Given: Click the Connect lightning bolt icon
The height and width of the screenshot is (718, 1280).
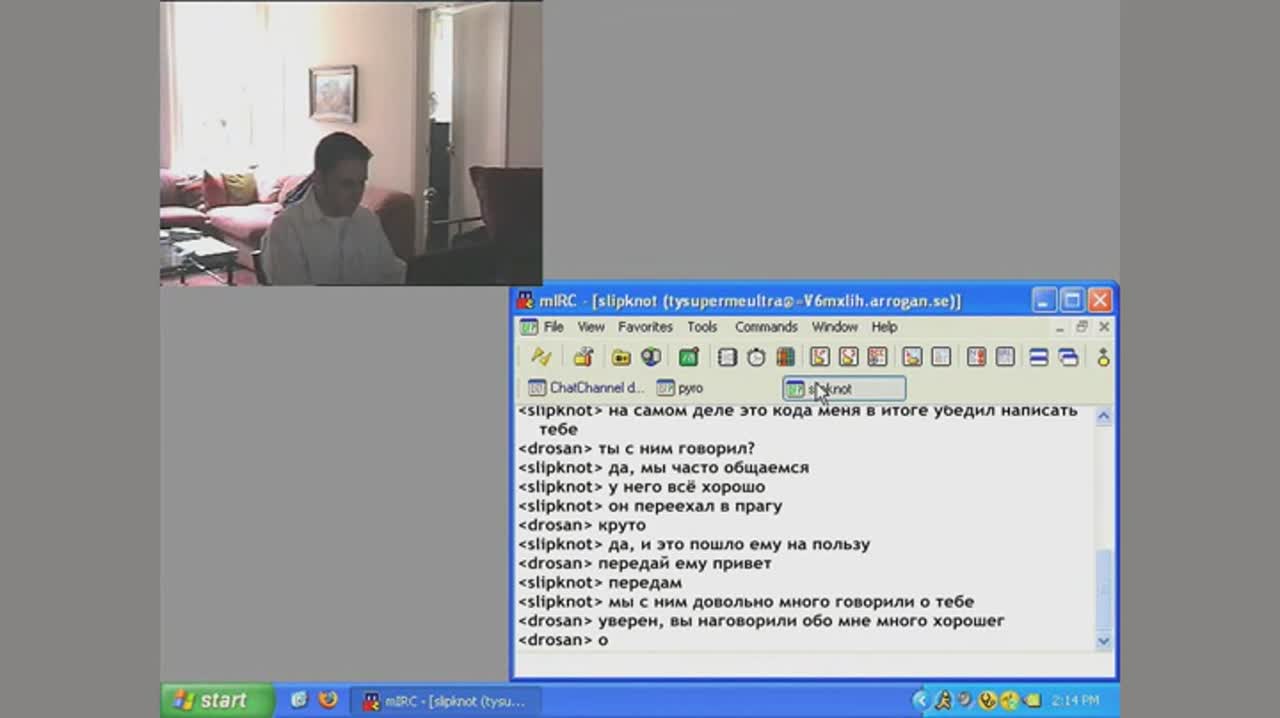Looking at the screenshot, I should point(541,357).
